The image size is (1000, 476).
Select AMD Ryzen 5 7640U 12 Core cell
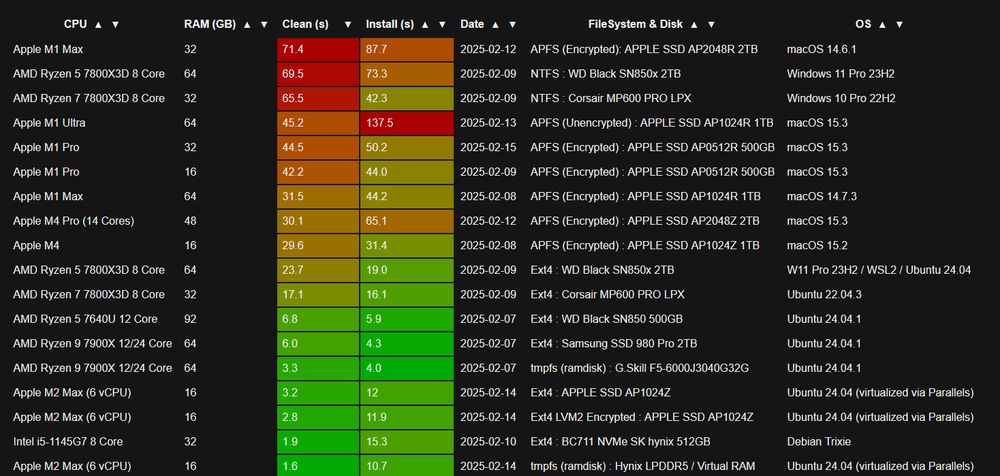[85, 319]
